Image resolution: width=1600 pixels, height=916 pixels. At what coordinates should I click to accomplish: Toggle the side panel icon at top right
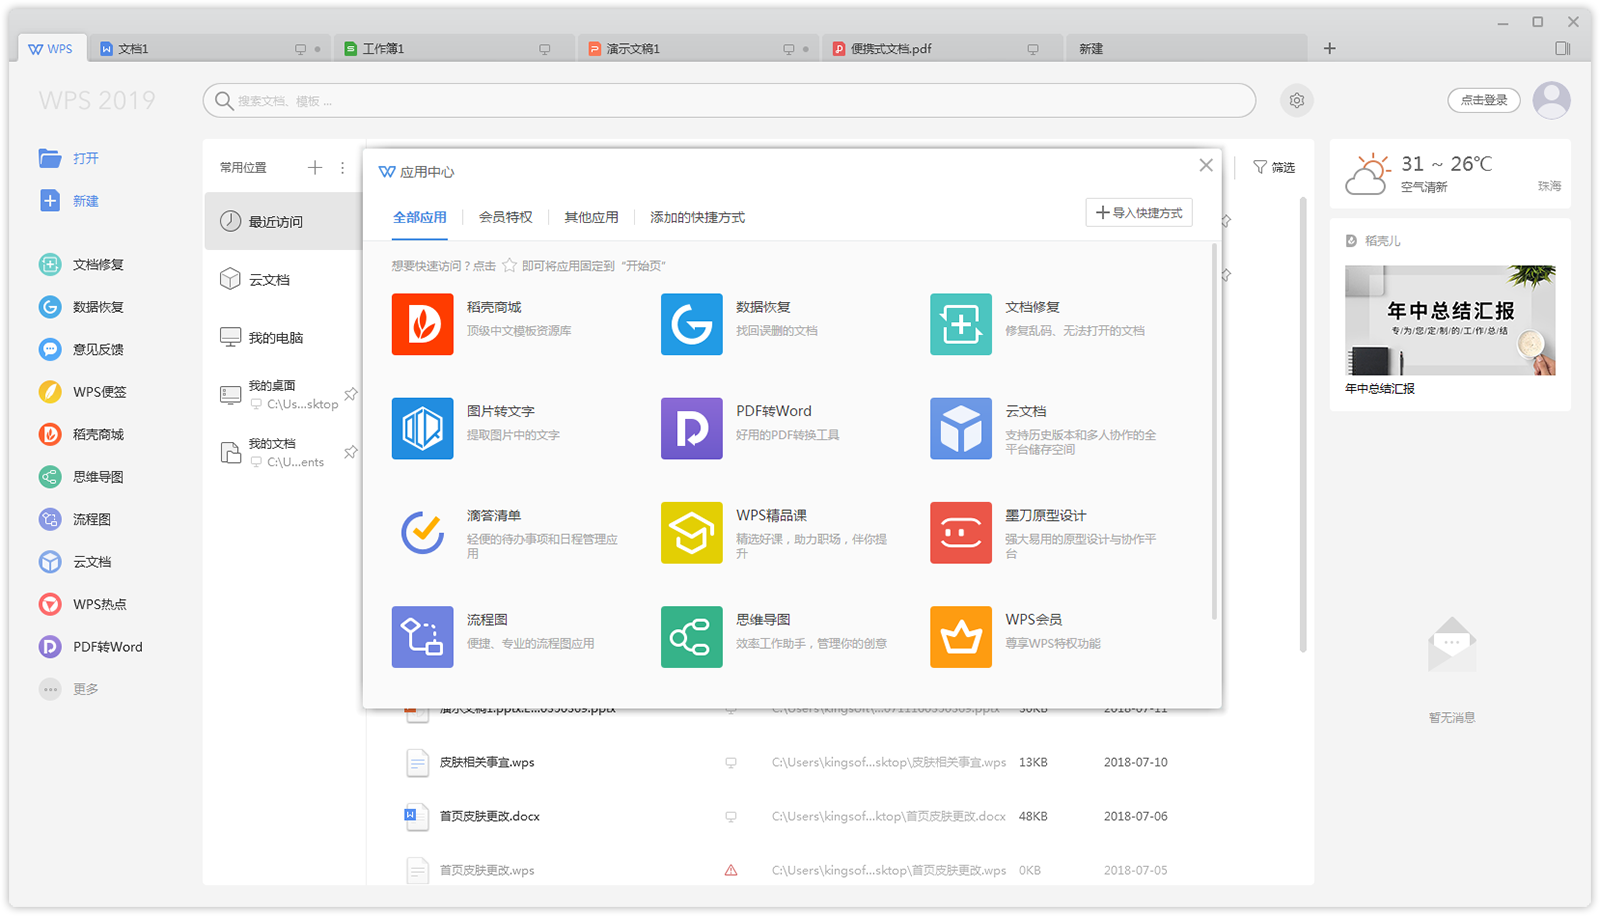[1563, 48]
